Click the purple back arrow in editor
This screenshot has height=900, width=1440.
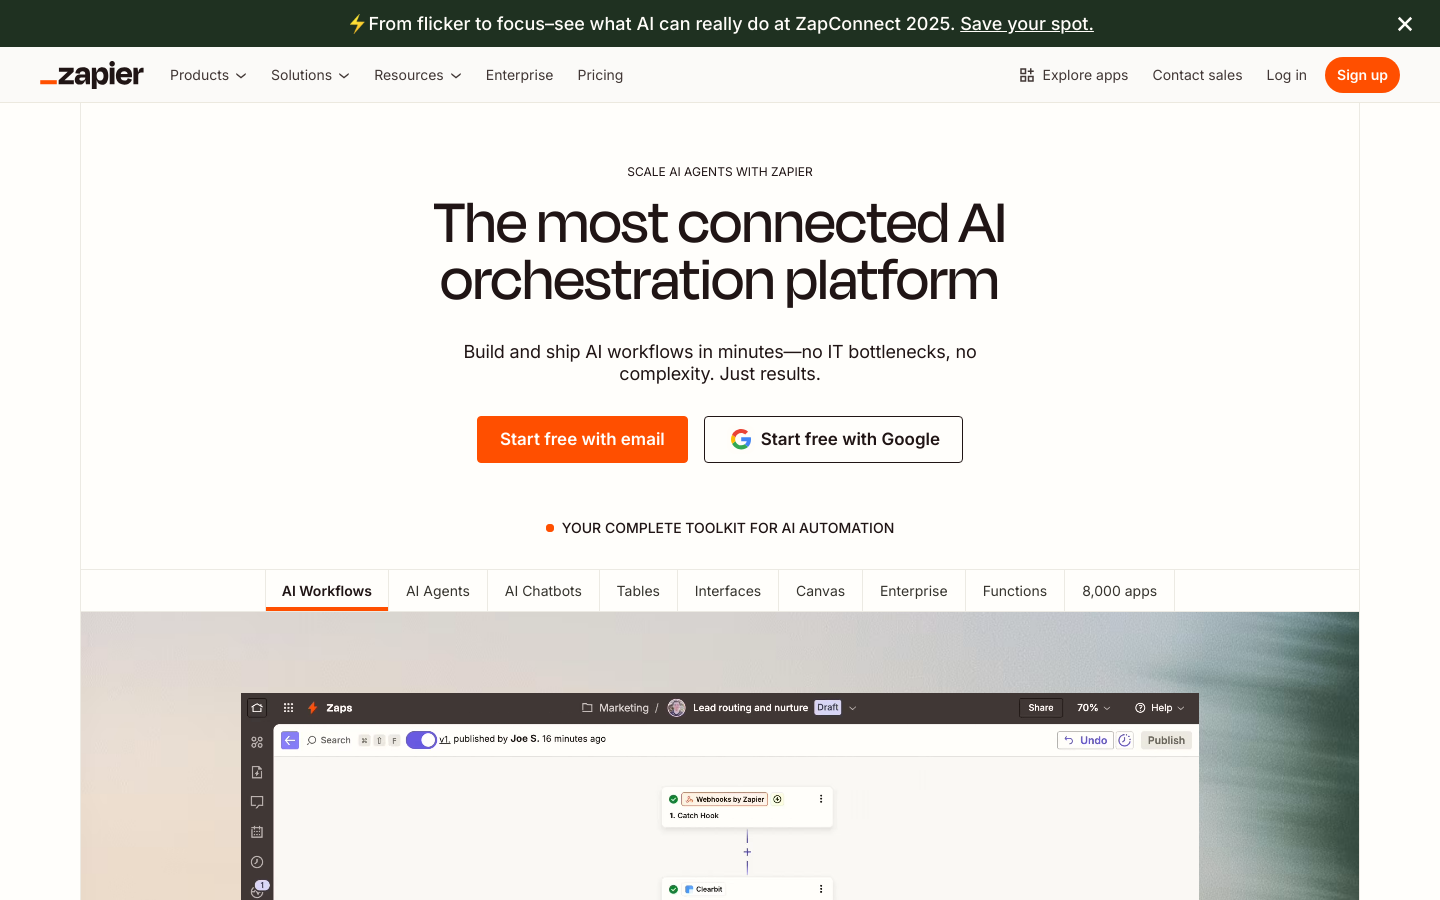click(290, 740)
